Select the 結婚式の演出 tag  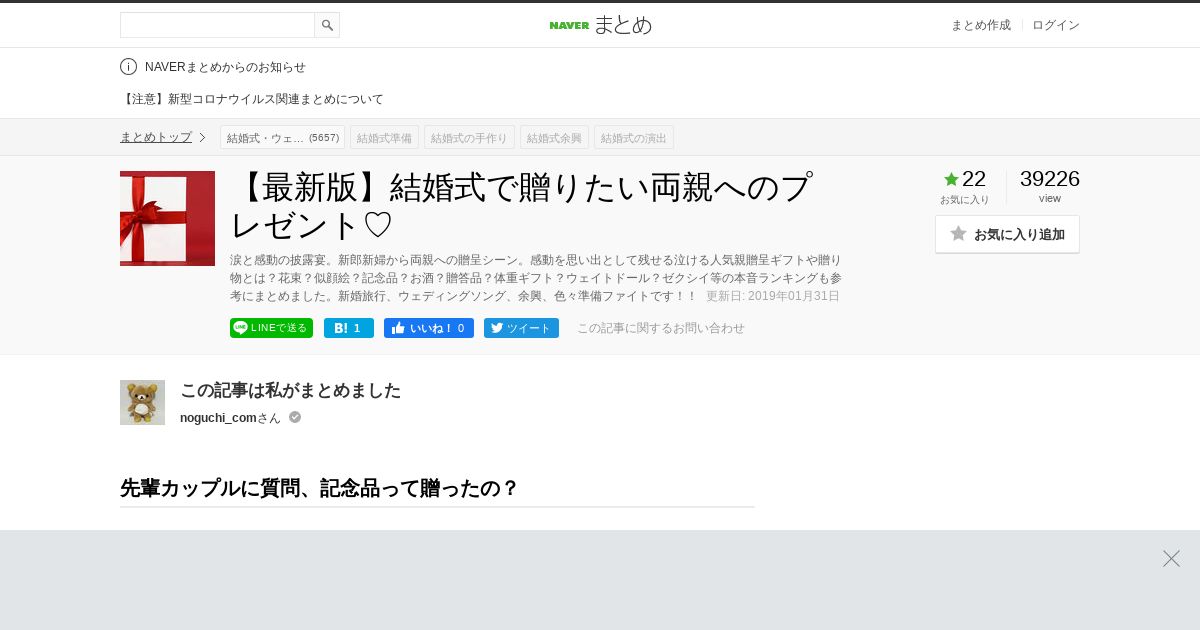633,137
